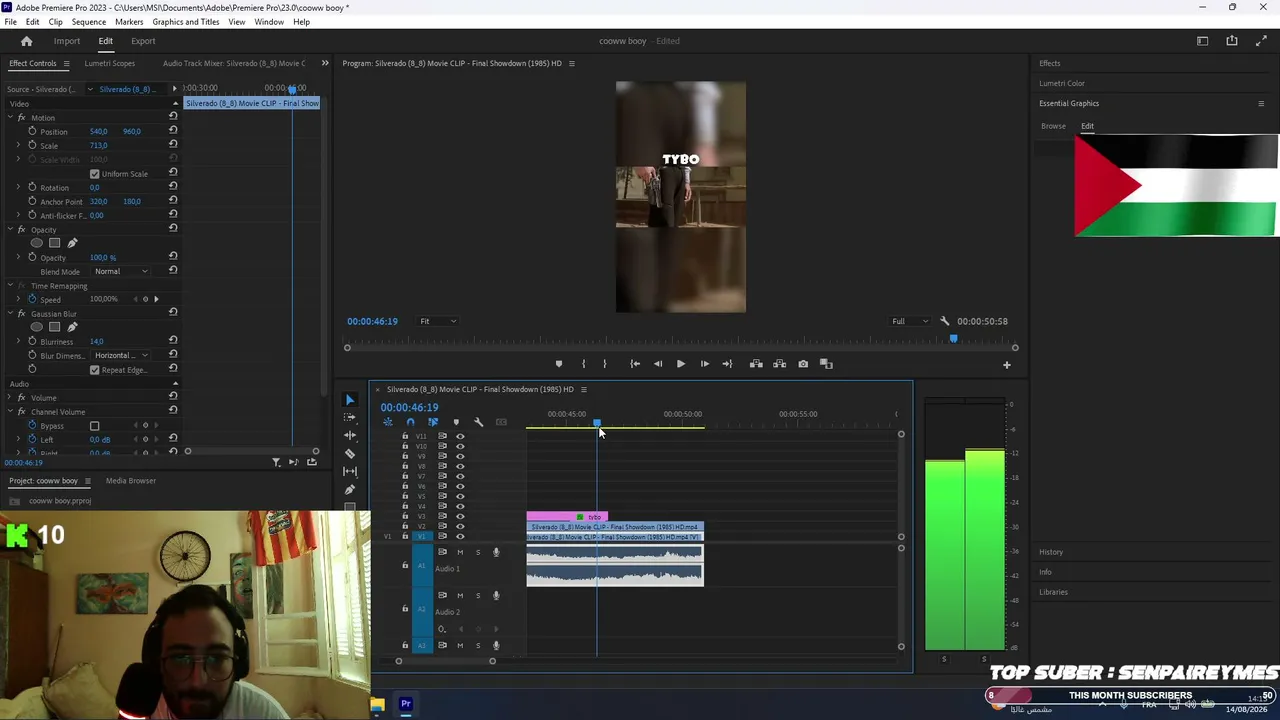Open the Blend Mode dropdown
Image resolution: width=1280 pixels, height=720 pixels.
tap(121, 271)
